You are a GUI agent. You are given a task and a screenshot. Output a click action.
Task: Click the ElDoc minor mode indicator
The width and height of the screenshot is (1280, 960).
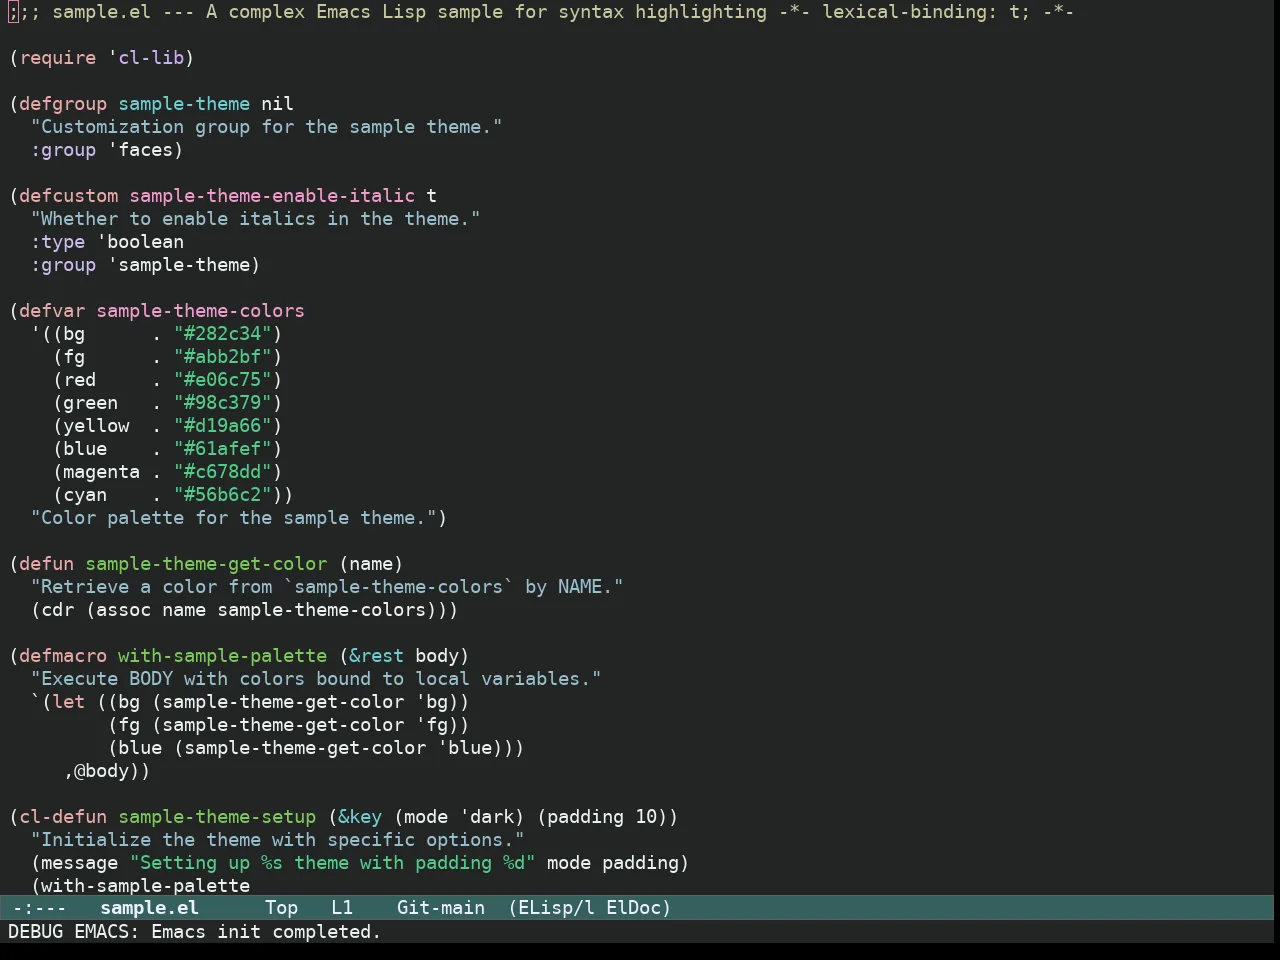coord(633,908)
